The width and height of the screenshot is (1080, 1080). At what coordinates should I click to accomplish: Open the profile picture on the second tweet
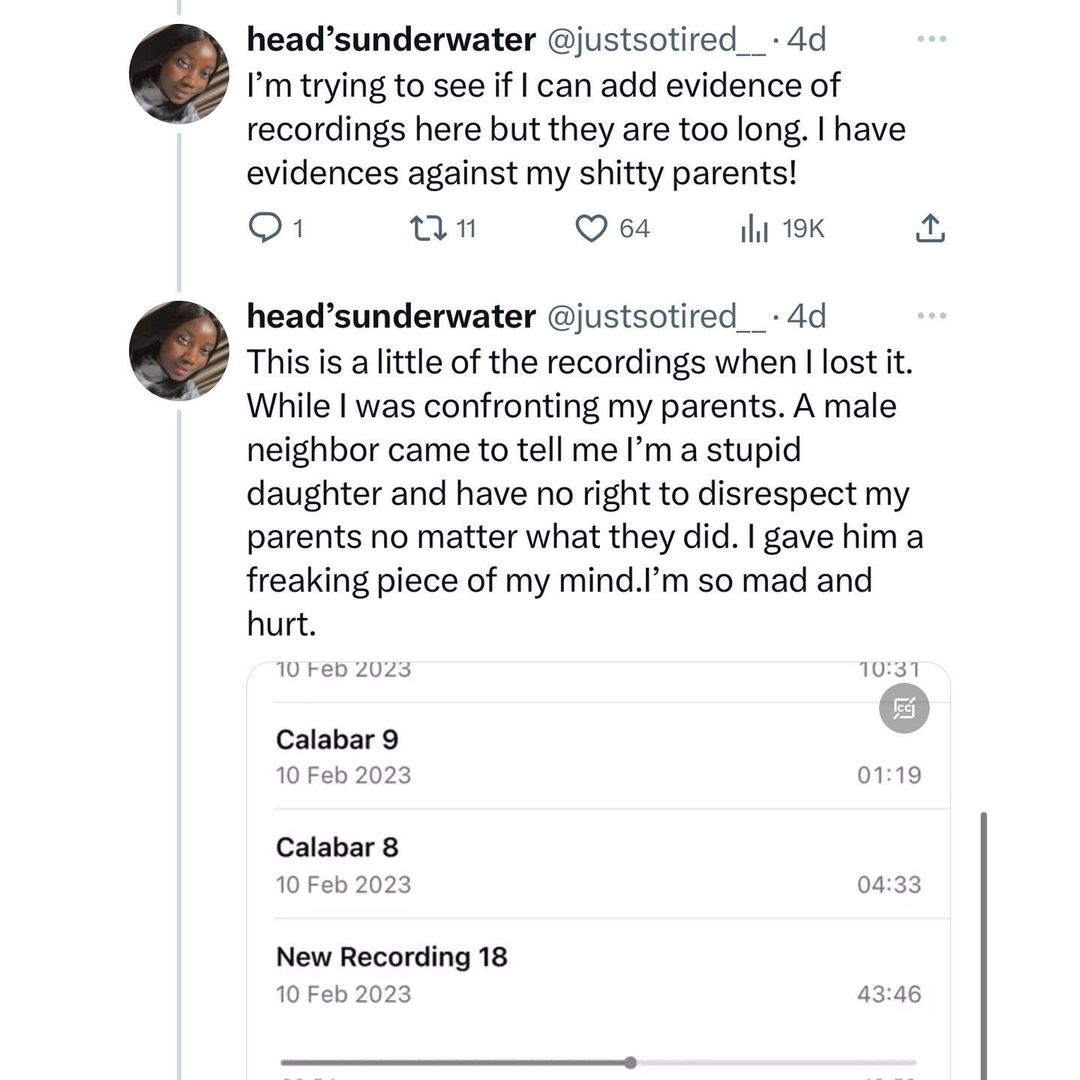tap(180, 350)
